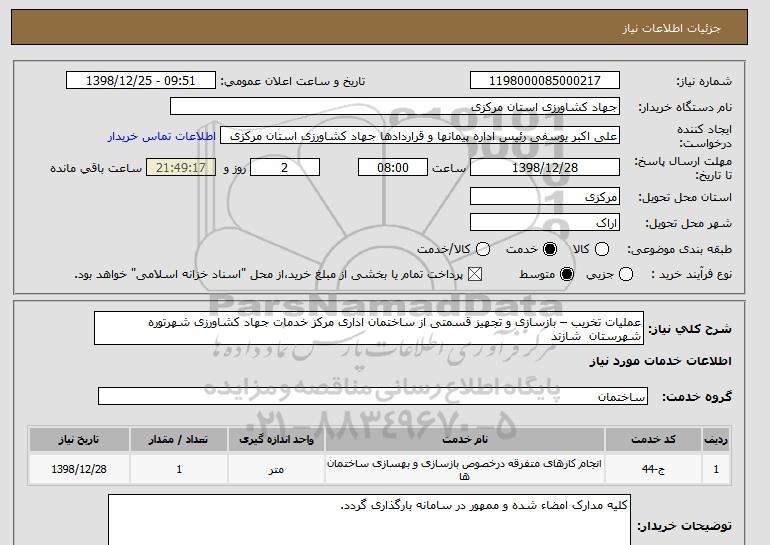
Task: Click the delivery city field اراک
Action: pyautogui.click(x=545, y=222)
